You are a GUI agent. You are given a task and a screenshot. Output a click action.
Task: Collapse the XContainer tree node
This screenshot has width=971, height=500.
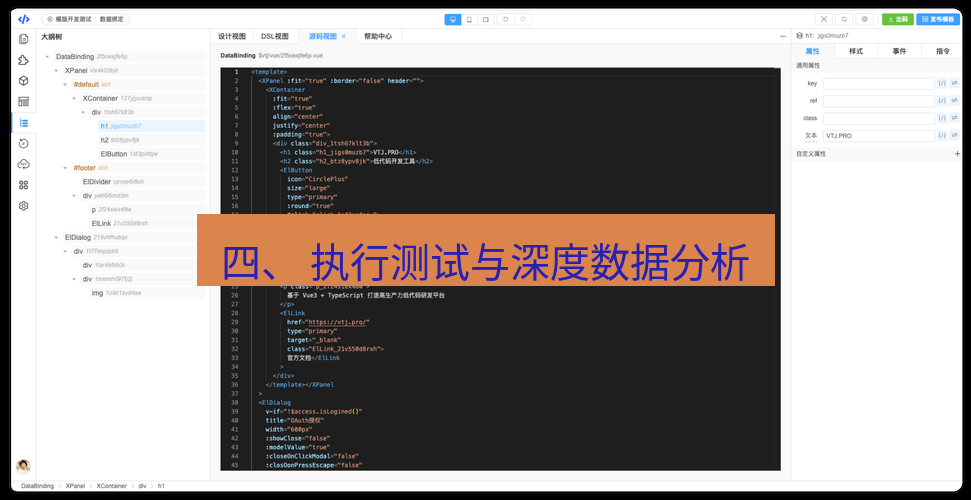tap(74, 99)
